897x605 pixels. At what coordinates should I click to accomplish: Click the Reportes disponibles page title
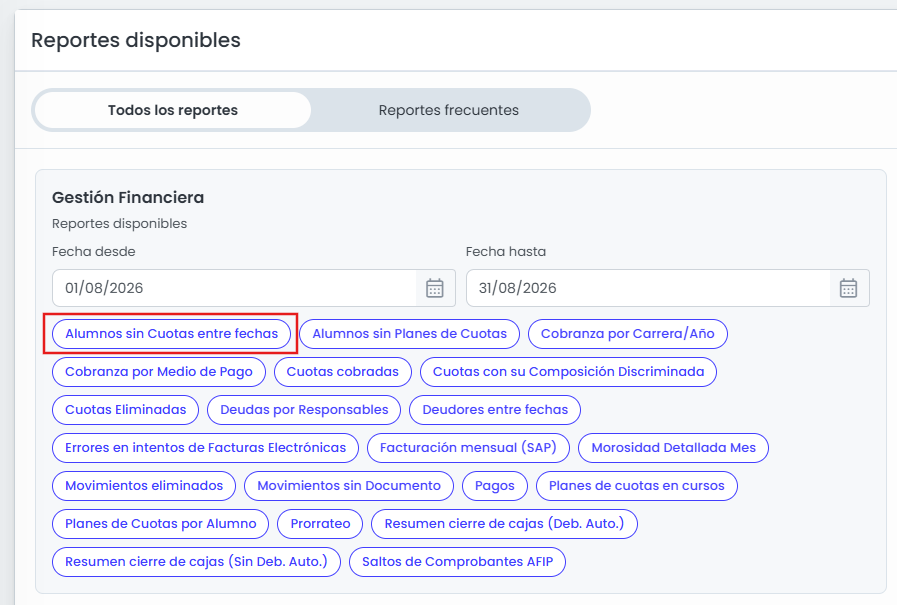[x=136, y=41]
